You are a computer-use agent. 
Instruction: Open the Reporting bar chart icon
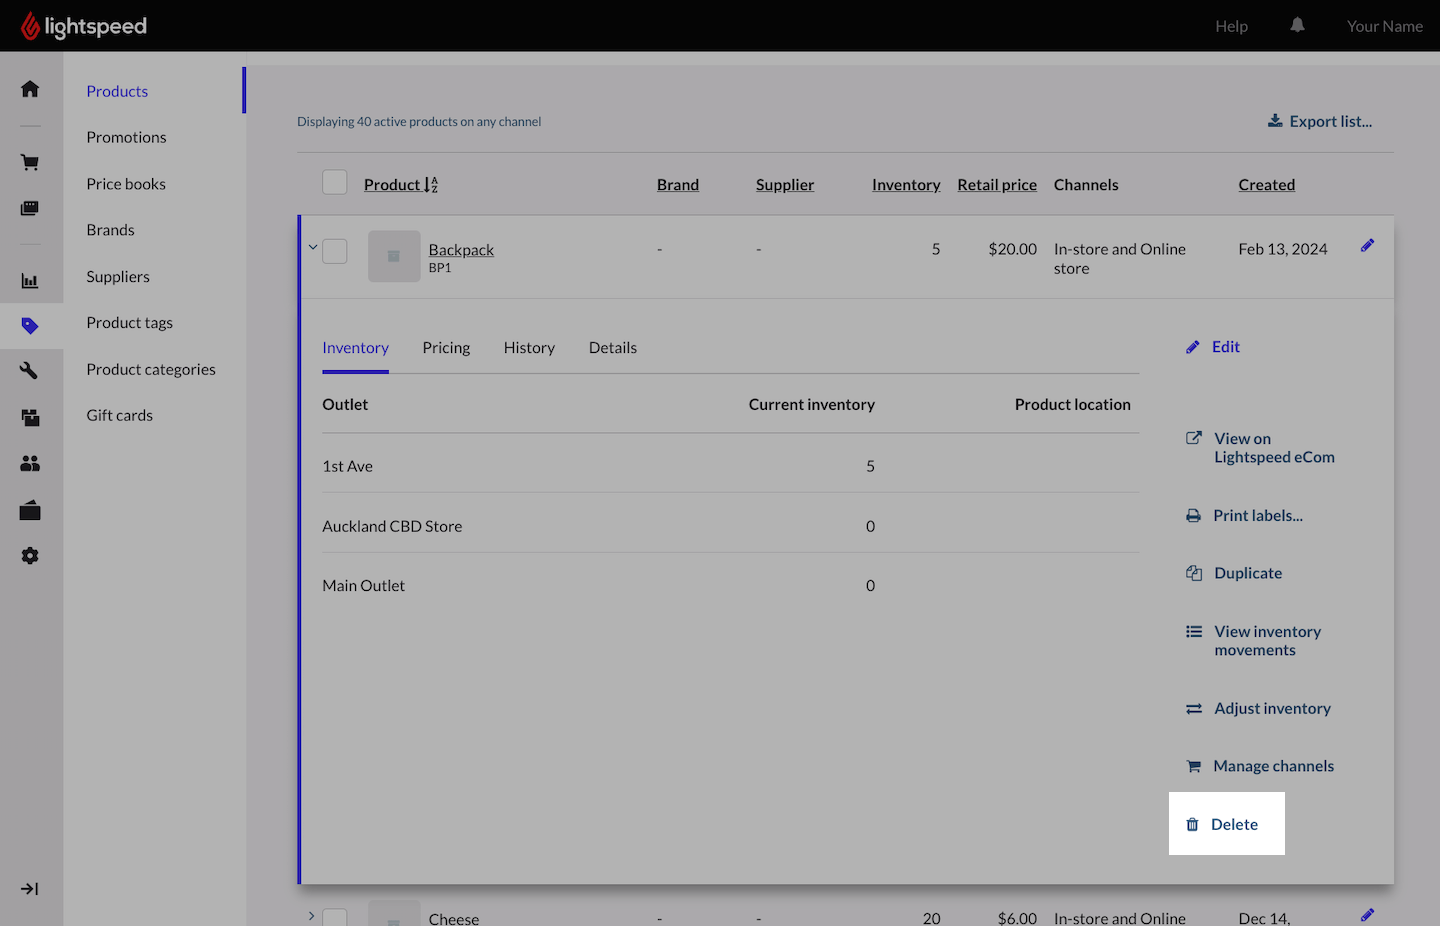[x=30, y=281]
